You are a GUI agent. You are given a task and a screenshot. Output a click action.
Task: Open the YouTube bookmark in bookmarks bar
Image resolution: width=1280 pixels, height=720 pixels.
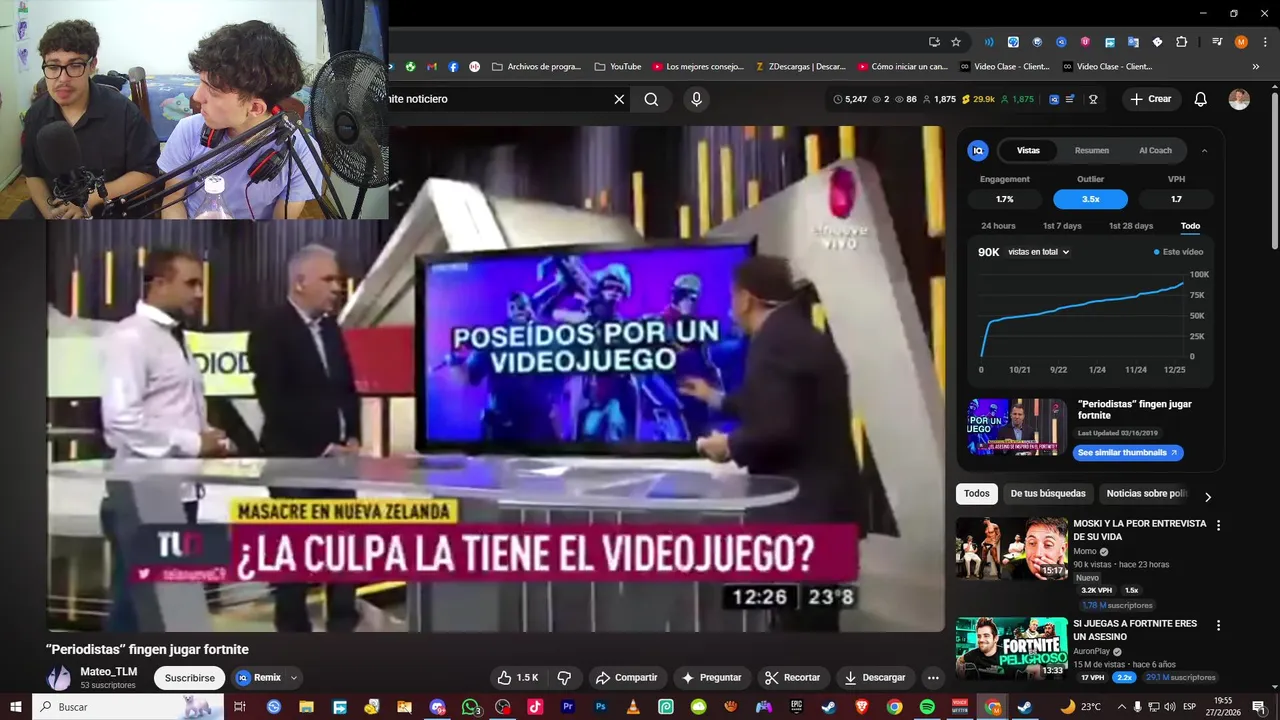click(617, 66)
